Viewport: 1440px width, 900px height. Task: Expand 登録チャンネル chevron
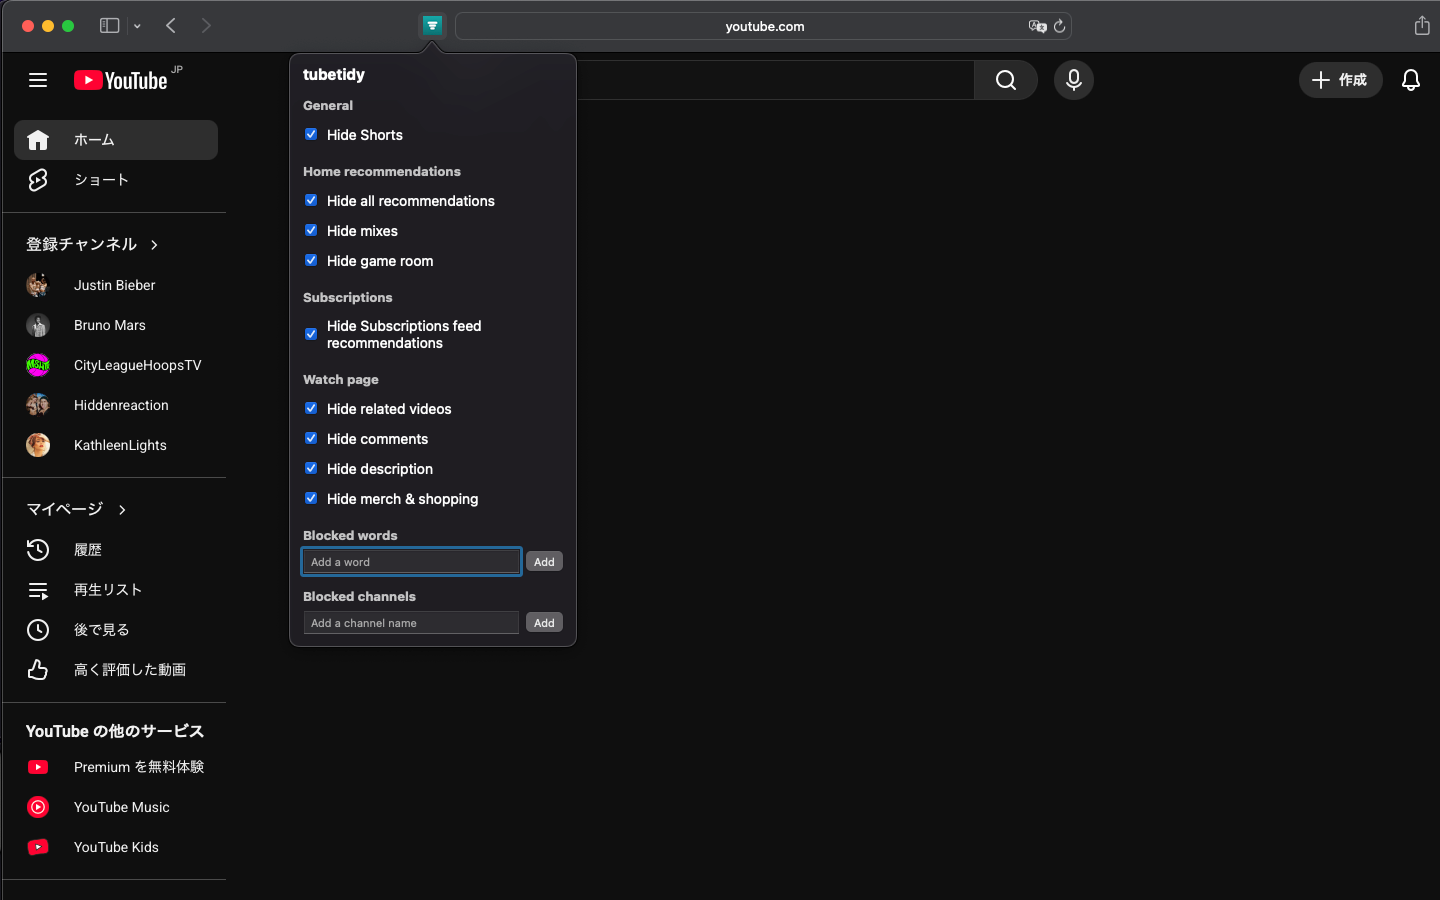pos(154,245)
